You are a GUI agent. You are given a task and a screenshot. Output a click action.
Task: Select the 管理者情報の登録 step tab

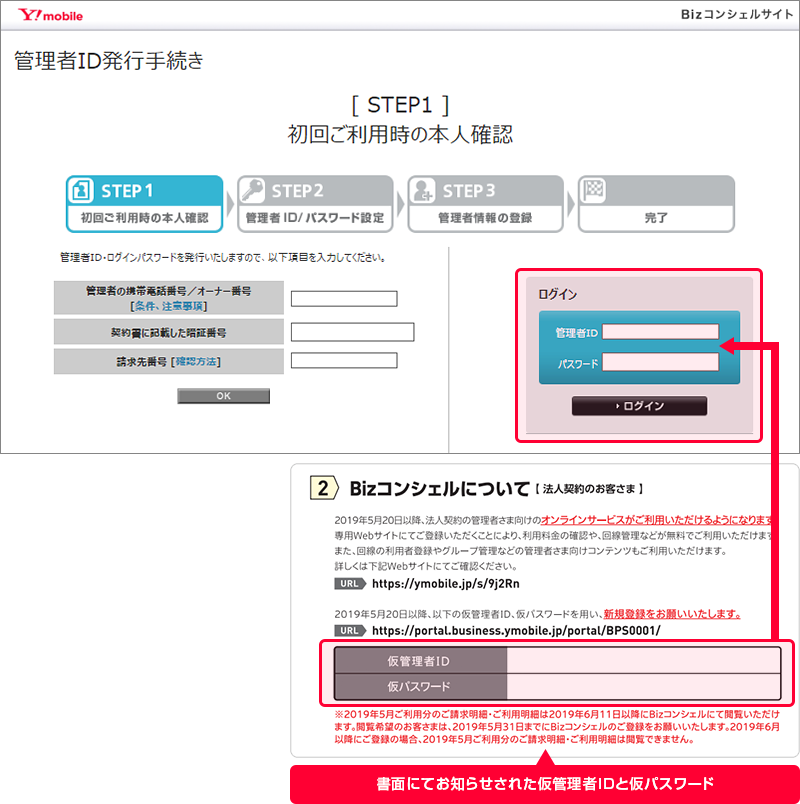[x=485, y=217]
